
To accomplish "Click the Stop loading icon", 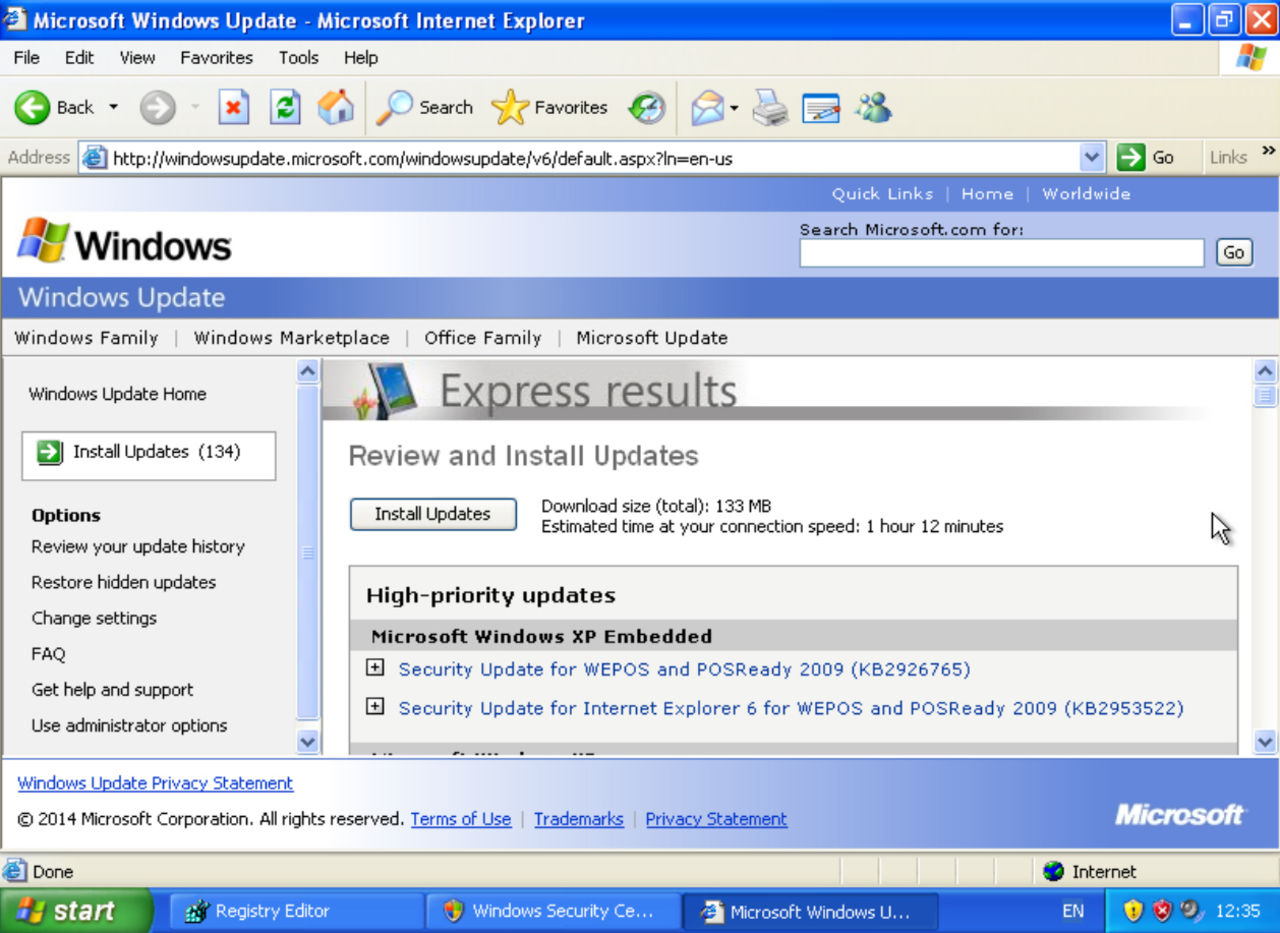I will click(x=234, y=107).
